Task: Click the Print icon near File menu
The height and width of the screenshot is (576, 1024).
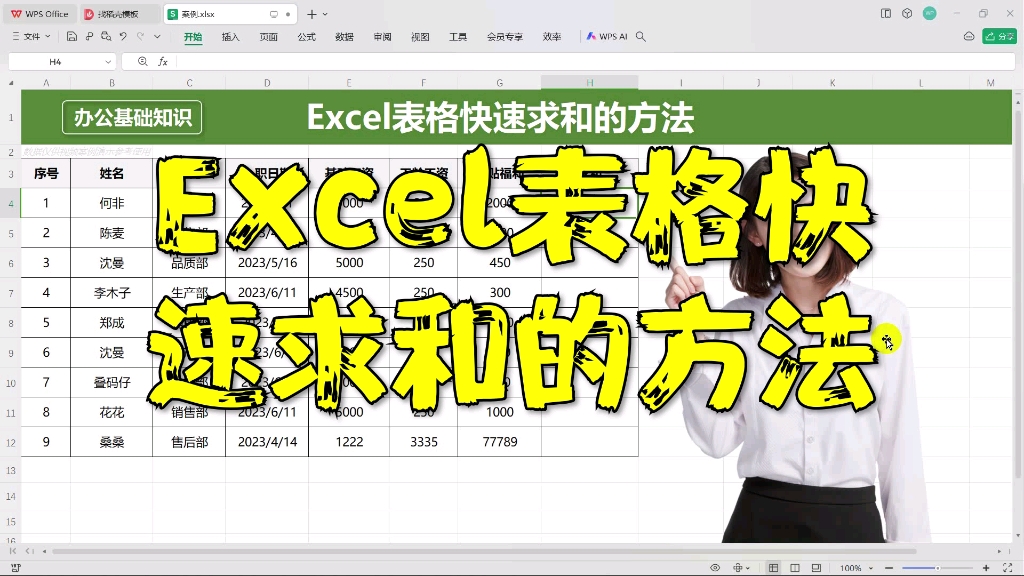Action: [x=89, y=36]
